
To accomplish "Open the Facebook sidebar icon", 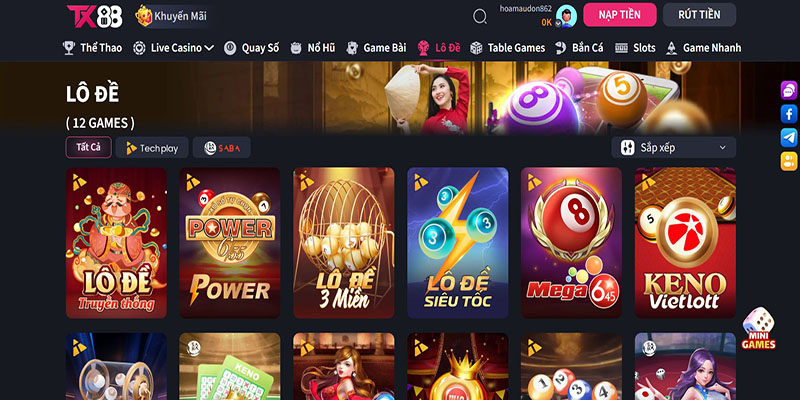I will 789,114.
